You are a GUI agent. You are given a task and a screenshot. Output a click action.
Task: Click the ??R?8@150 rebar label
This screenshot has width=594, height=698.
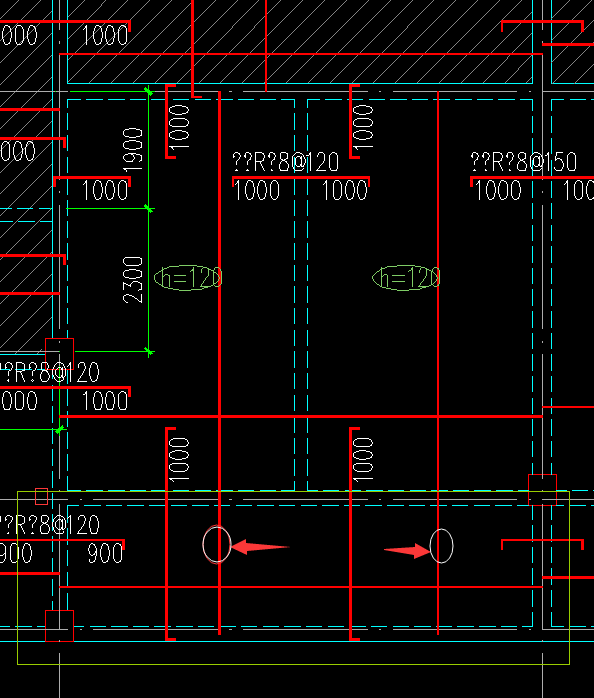click(524, 162)
